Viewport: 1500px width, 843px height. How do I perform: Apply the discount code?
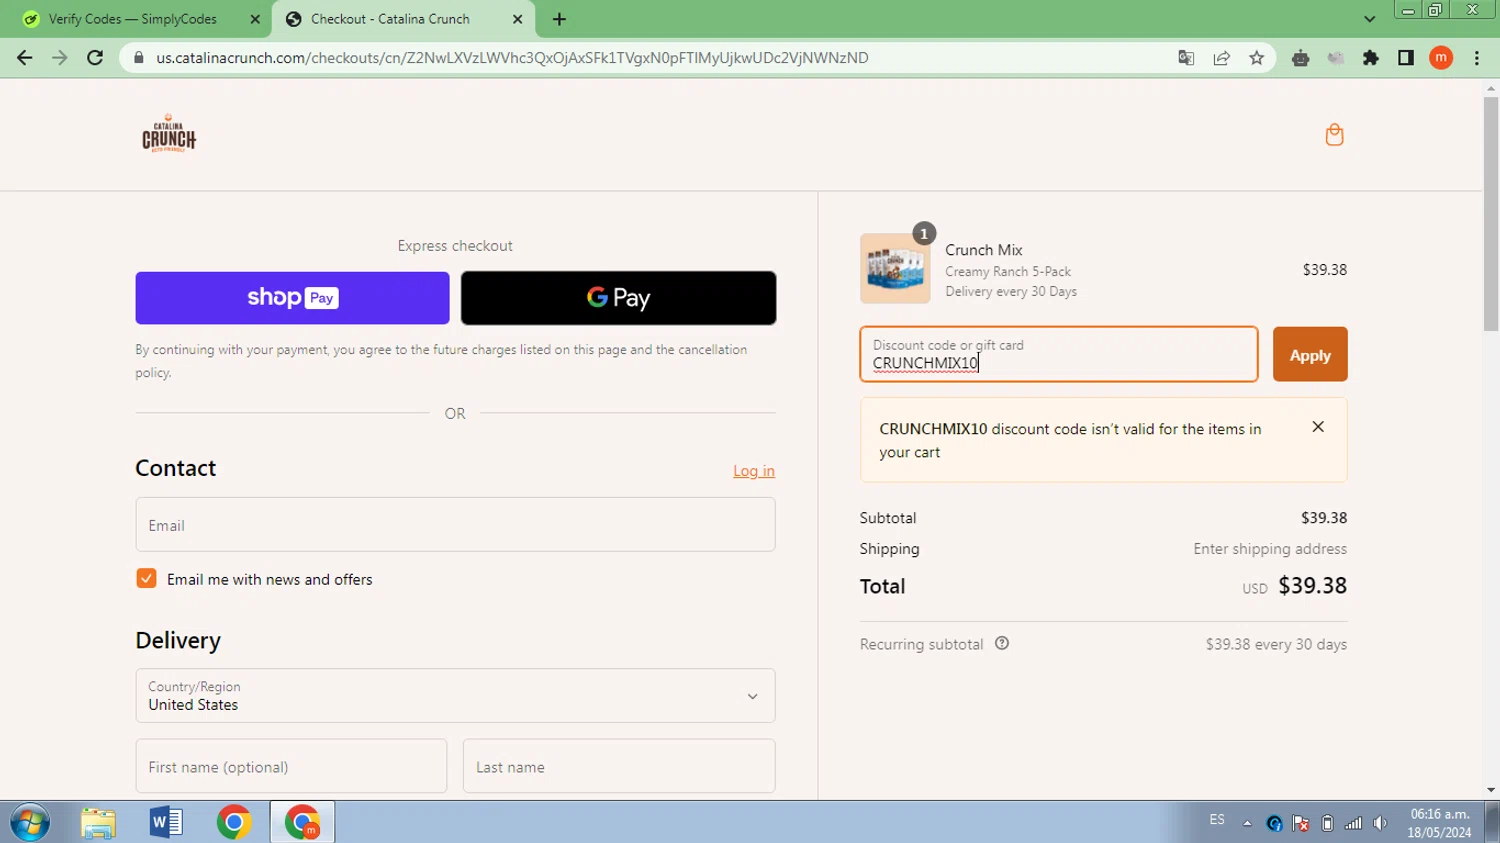tap(1310, 355)
